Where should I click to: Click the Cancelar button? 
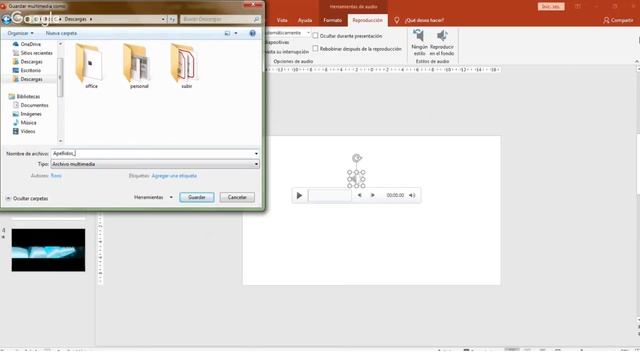[237, 197]
